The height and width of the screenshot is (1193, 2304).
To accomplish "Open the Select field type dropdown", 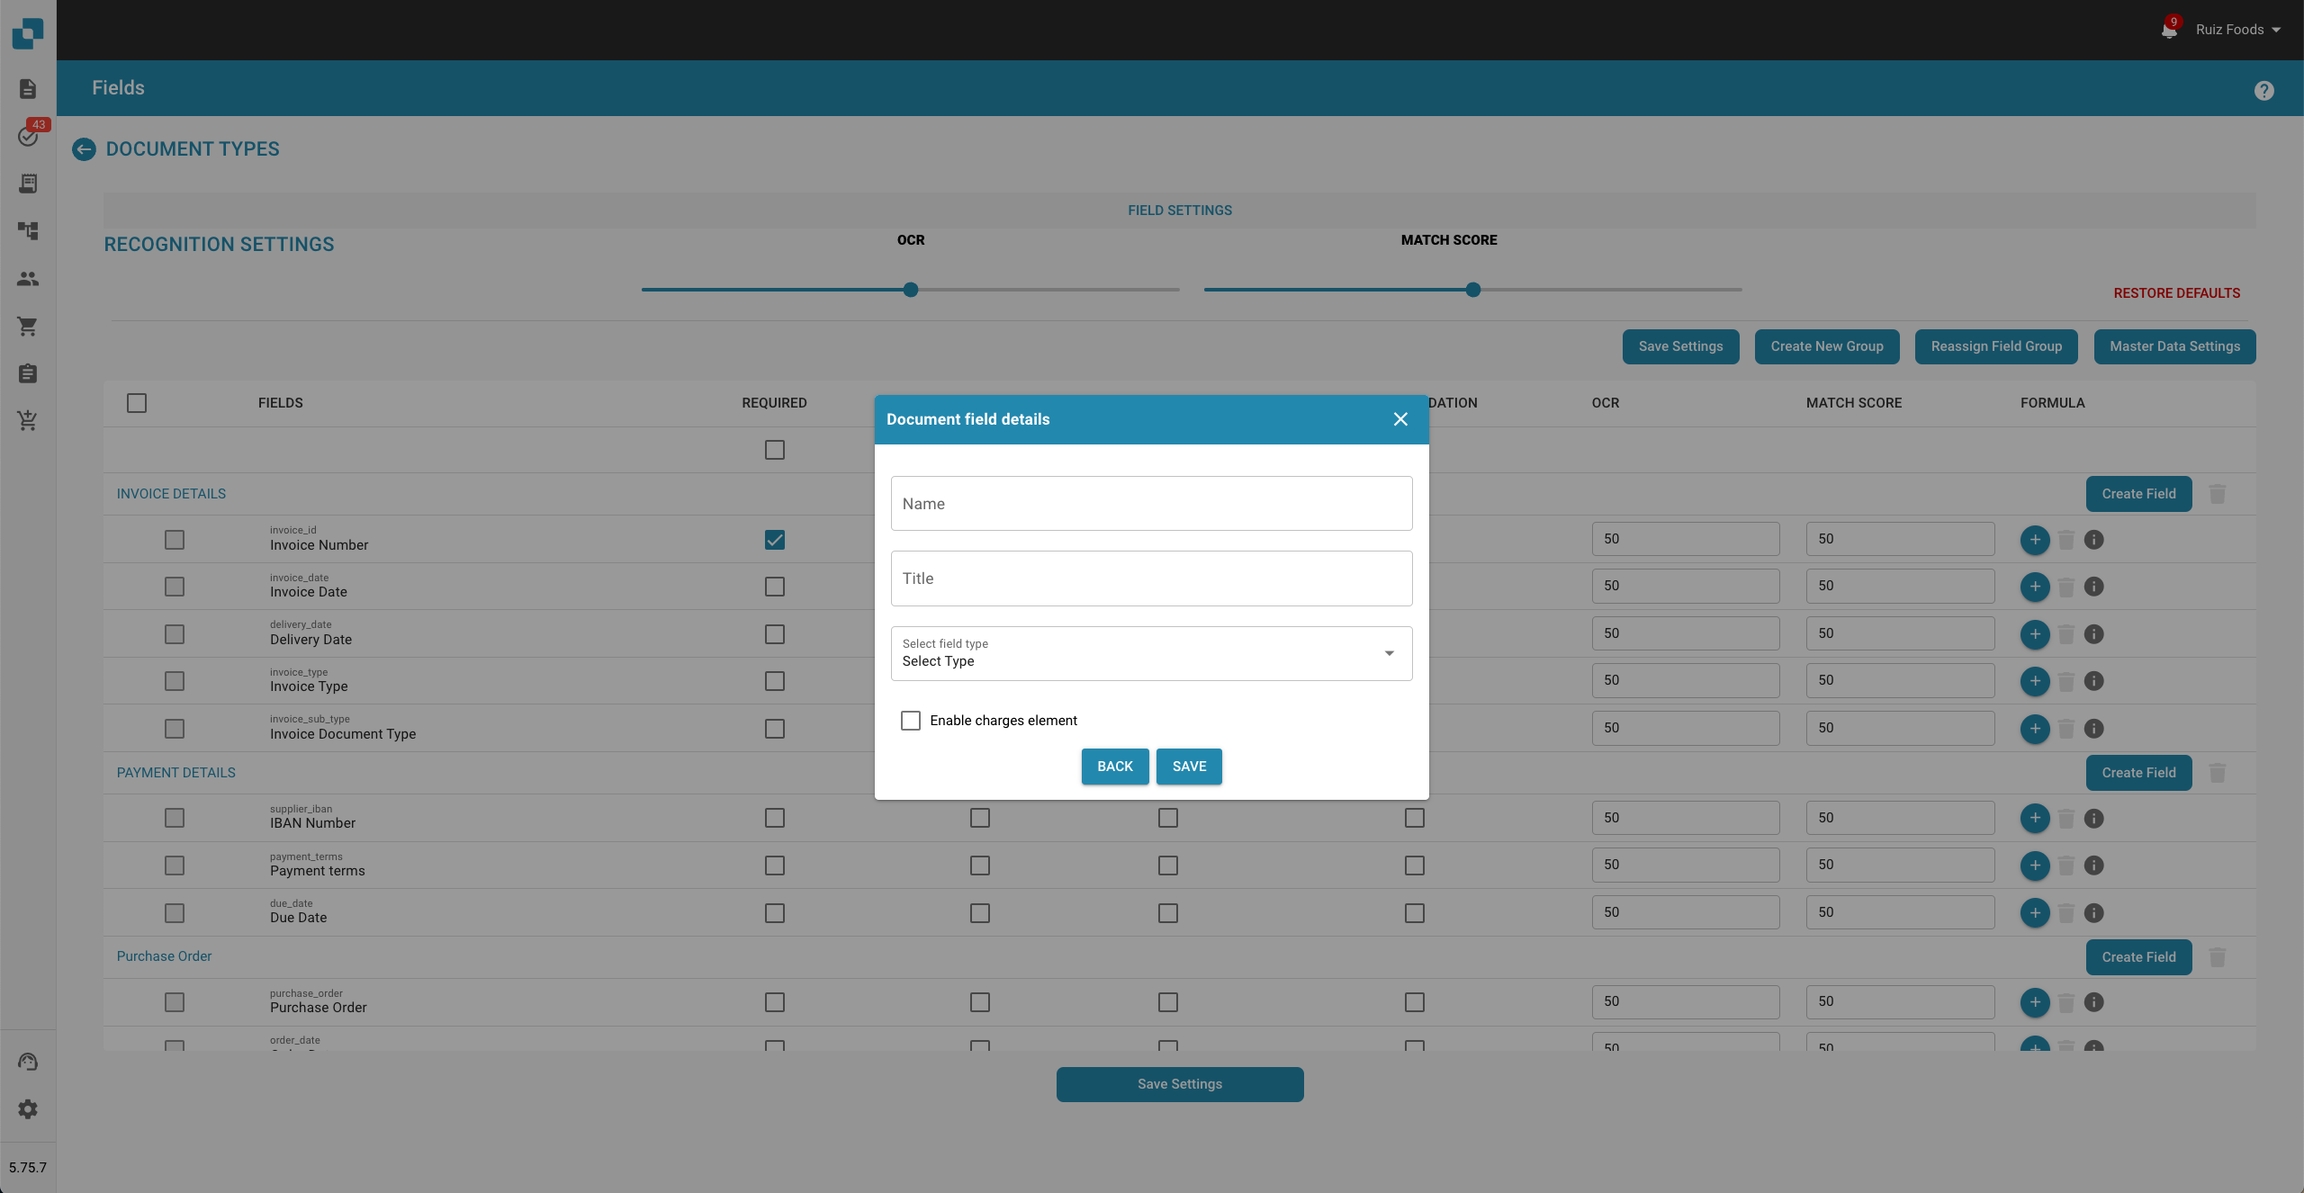I will click(x=1150, y=653).
